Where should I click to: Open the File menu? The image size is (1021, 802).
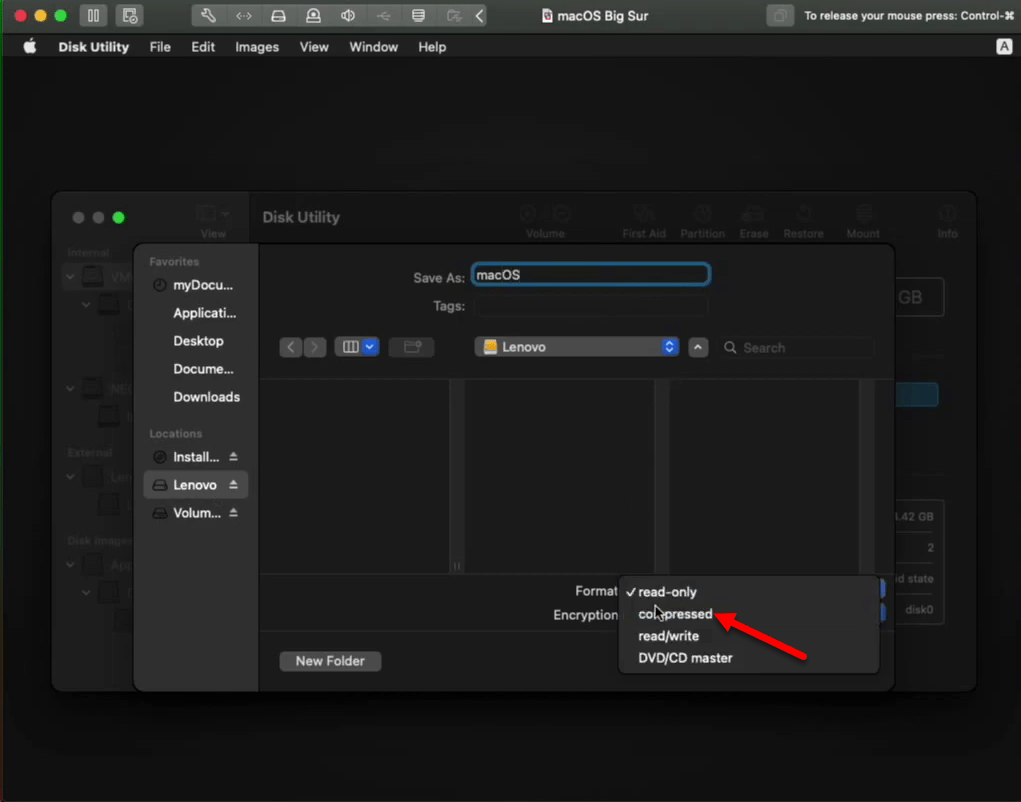click(160, 47)
